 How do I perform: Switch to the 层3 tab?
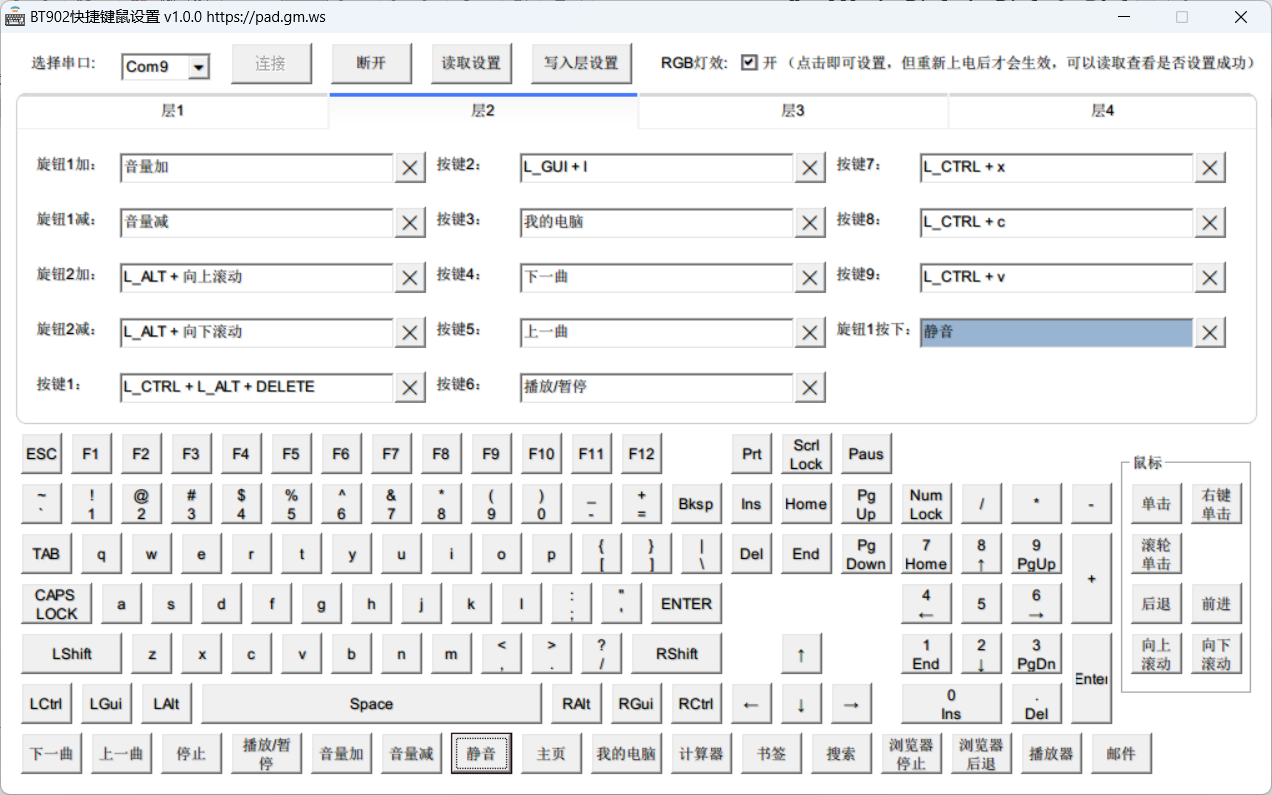pyautogui.click(x=793, y=111)
